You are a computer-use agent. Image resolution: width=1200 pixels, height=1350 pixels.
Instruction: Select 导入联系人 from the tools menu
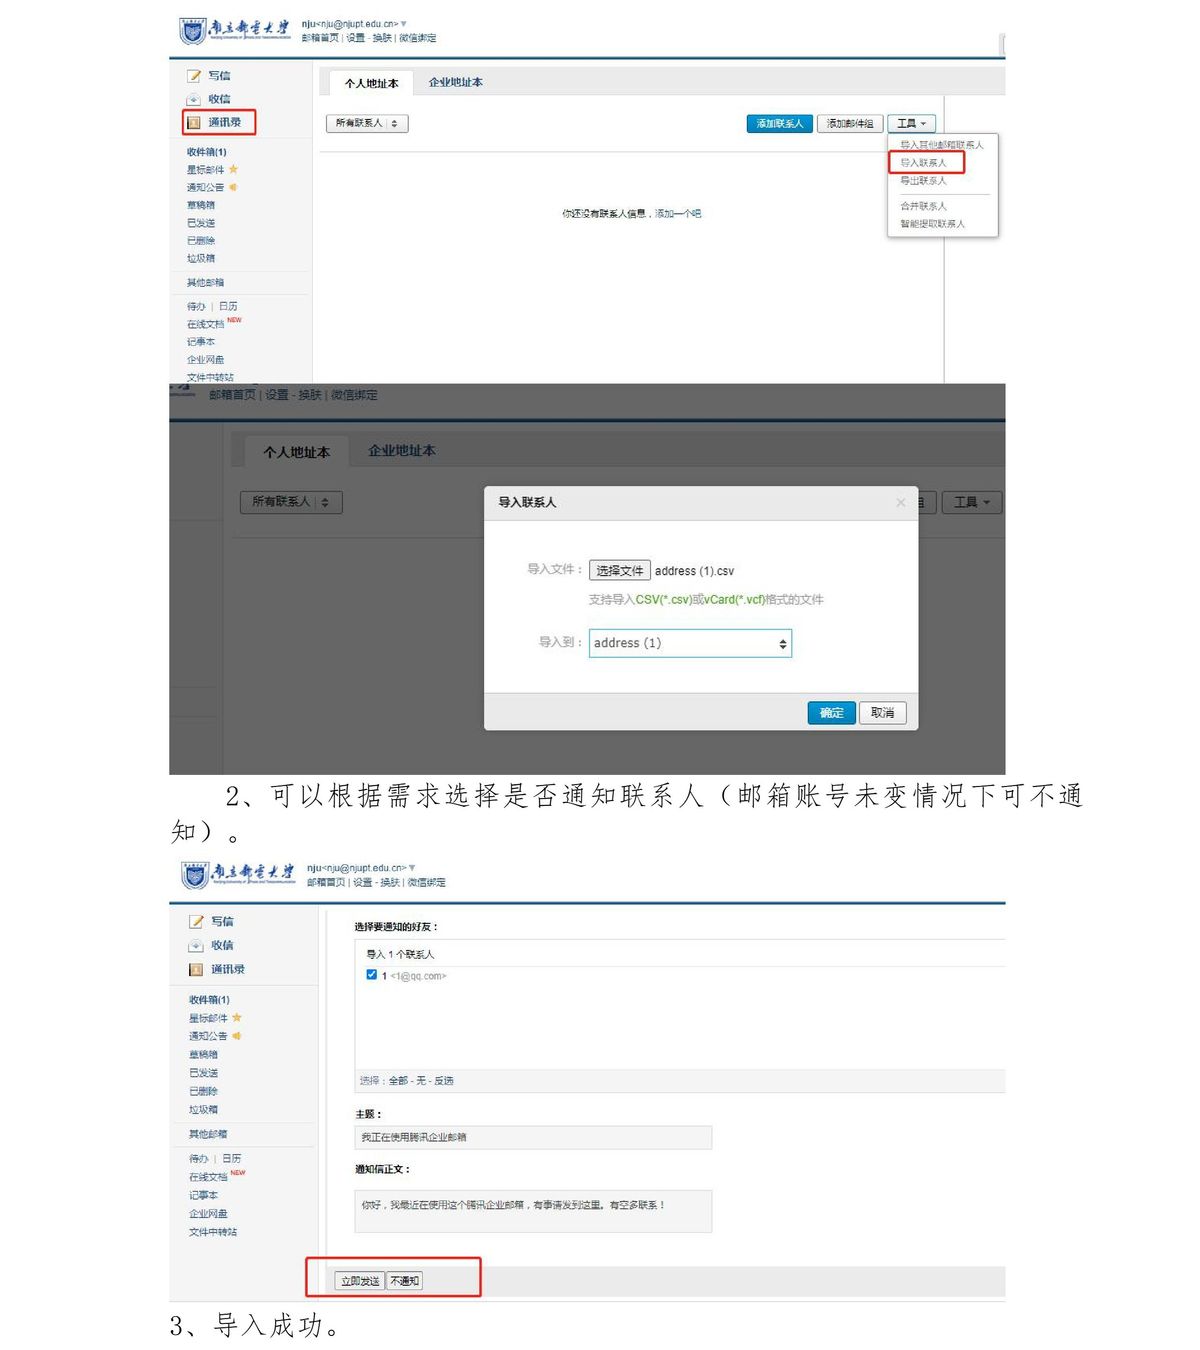pyautogui.click(x=923, y=162)
